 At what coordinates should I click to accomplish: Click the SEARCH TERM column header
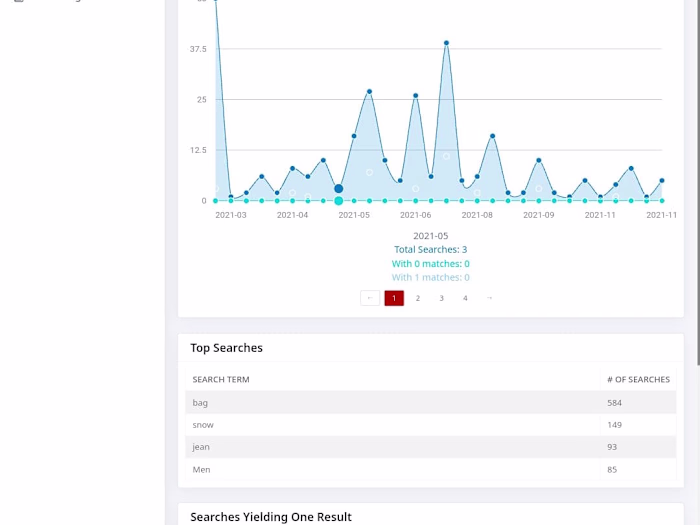click(x=221, y=379)
